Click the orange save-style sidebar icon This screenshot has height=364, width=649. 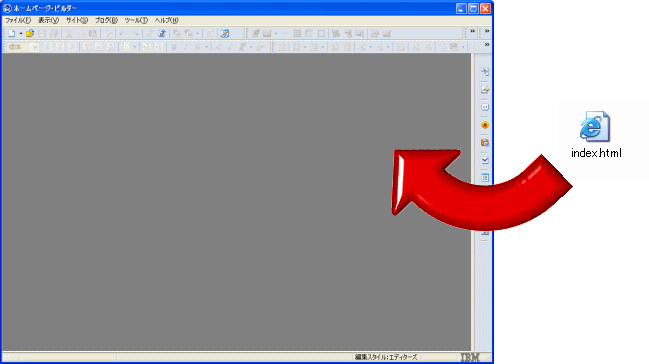click(x=485, y=142)
